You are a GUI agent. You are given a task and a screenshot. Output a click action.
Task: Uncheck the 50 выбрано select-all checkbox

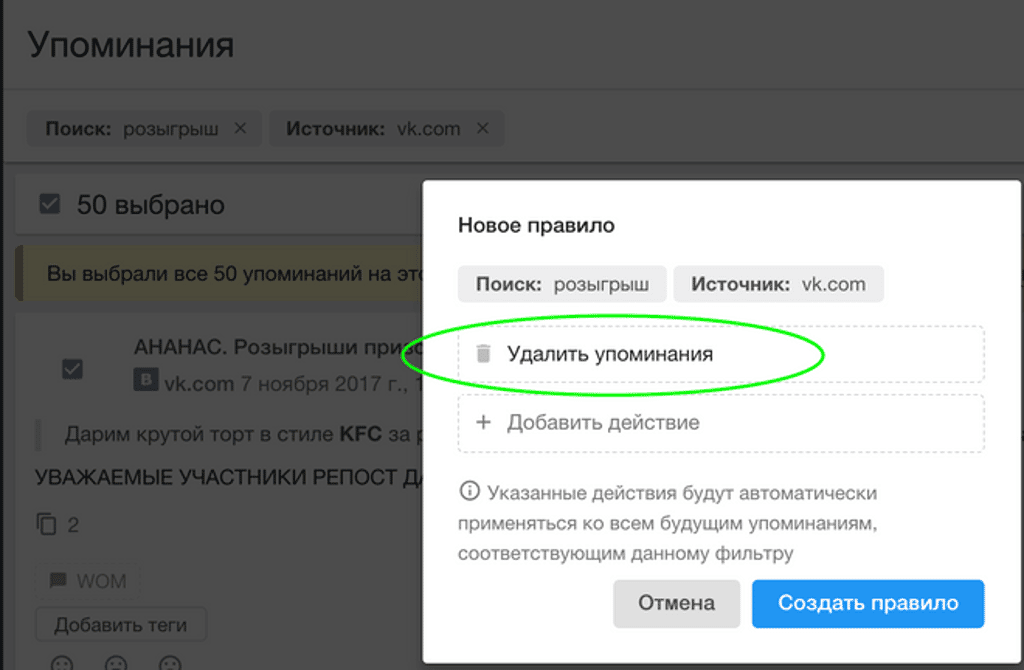coord(50,204)
